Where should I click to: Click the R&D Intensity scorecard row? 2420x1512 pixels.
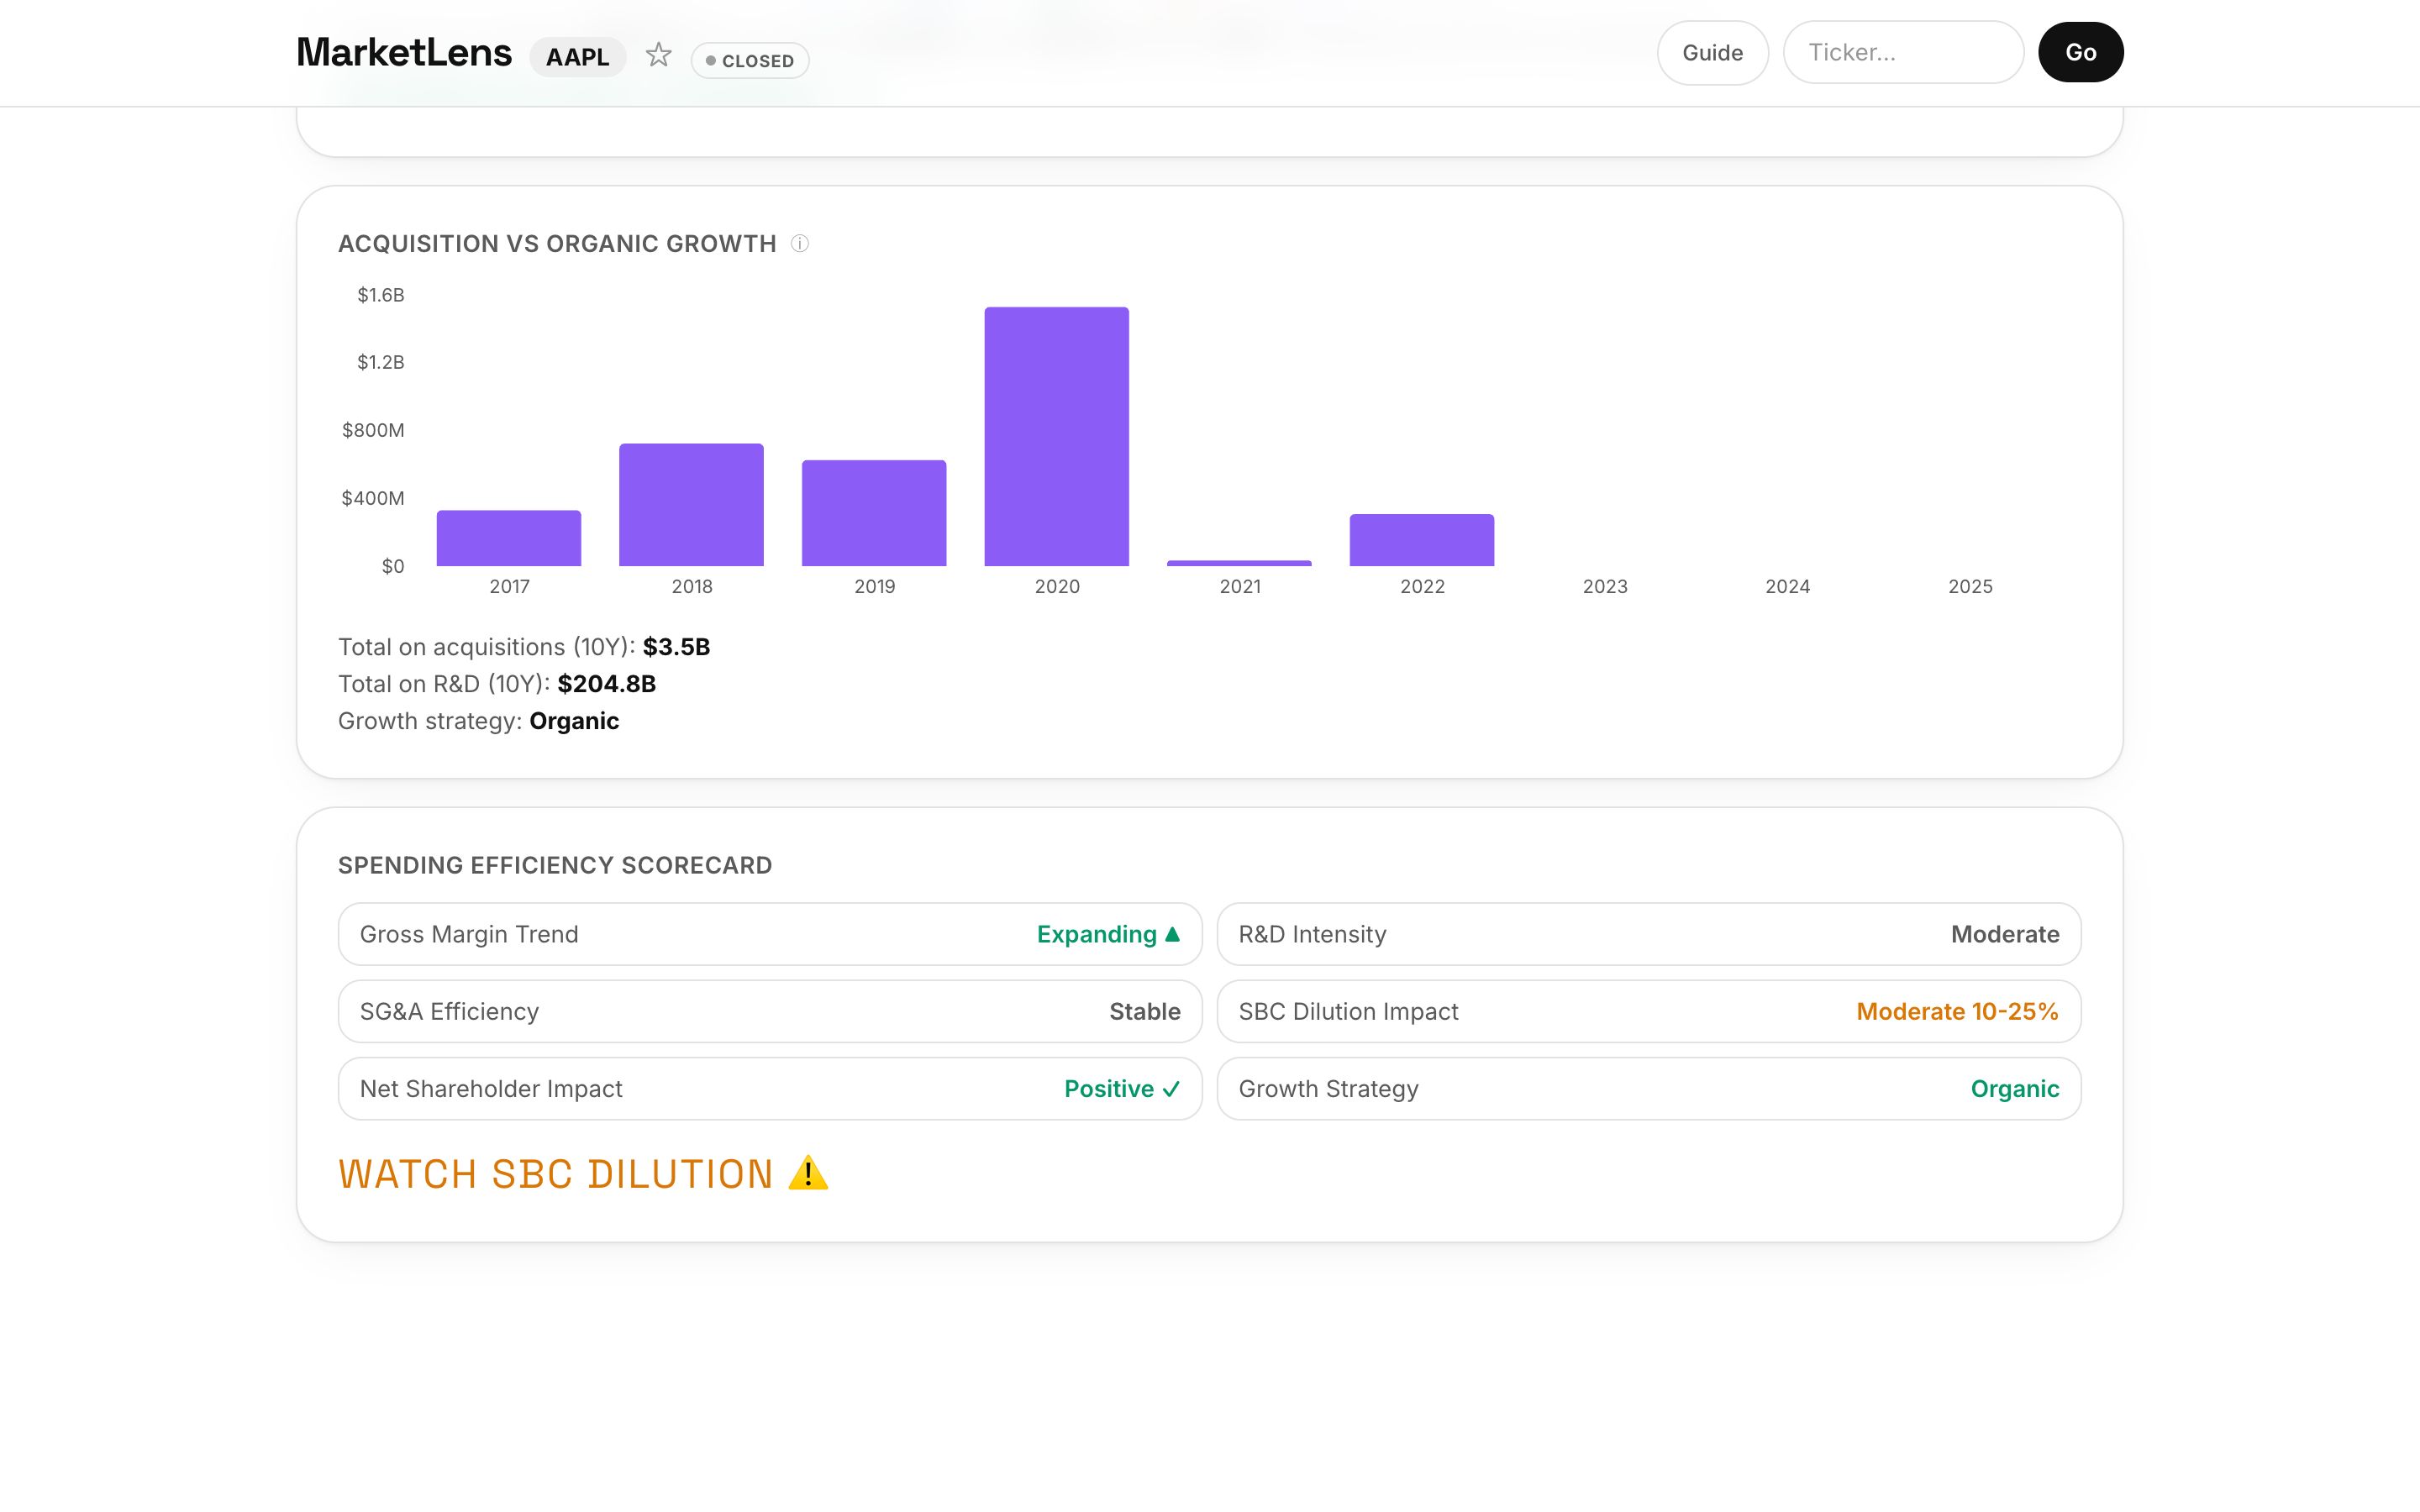(1649, 934)
